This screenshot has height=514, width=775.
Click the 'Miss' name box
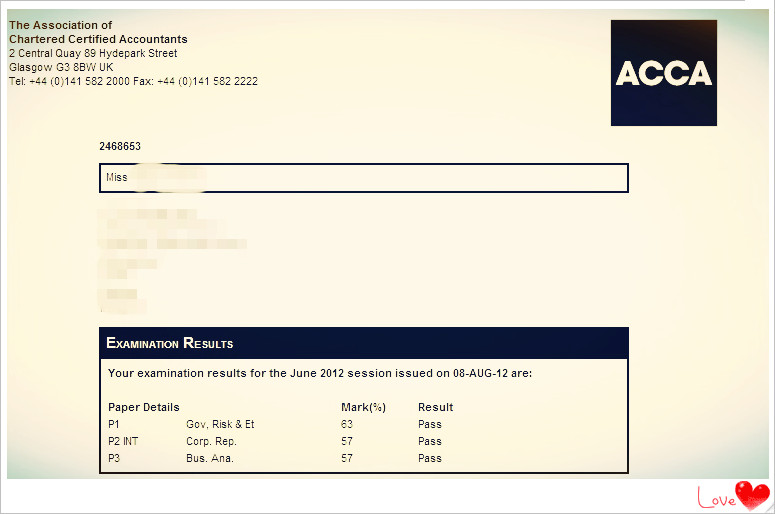[x=364, y=178]
